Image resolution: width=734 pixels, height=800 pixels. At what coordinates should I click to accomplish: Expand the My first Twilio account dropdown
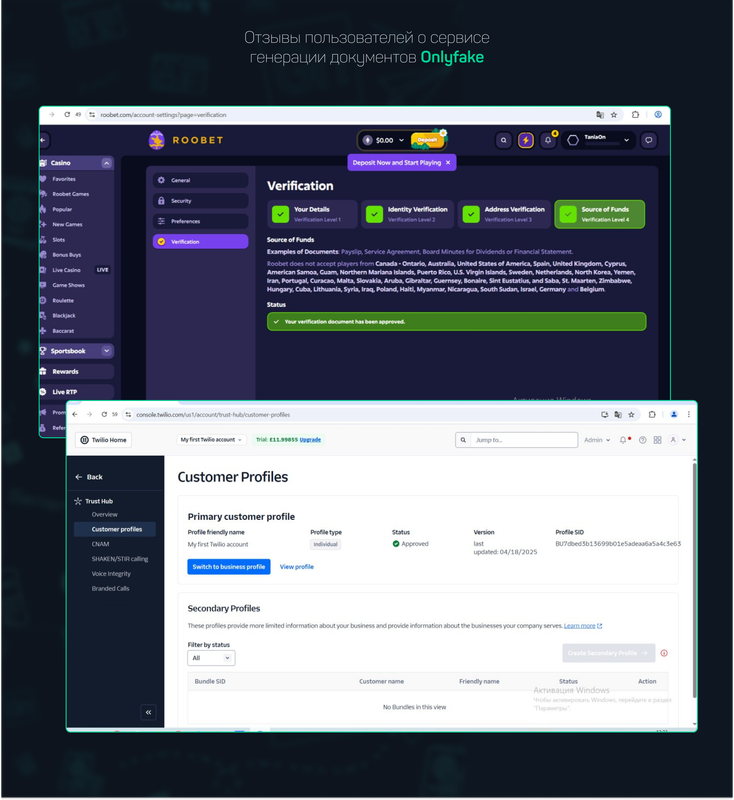209,440
